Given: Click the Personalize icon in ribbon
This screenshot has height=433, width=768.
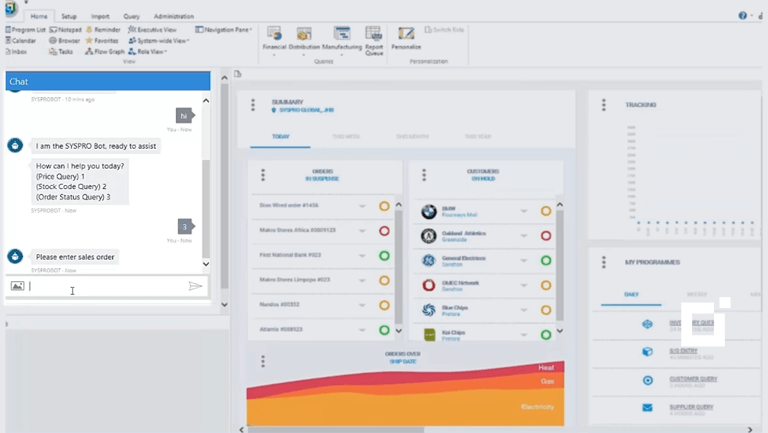Looking at the screenshot, I should [406, 38].
